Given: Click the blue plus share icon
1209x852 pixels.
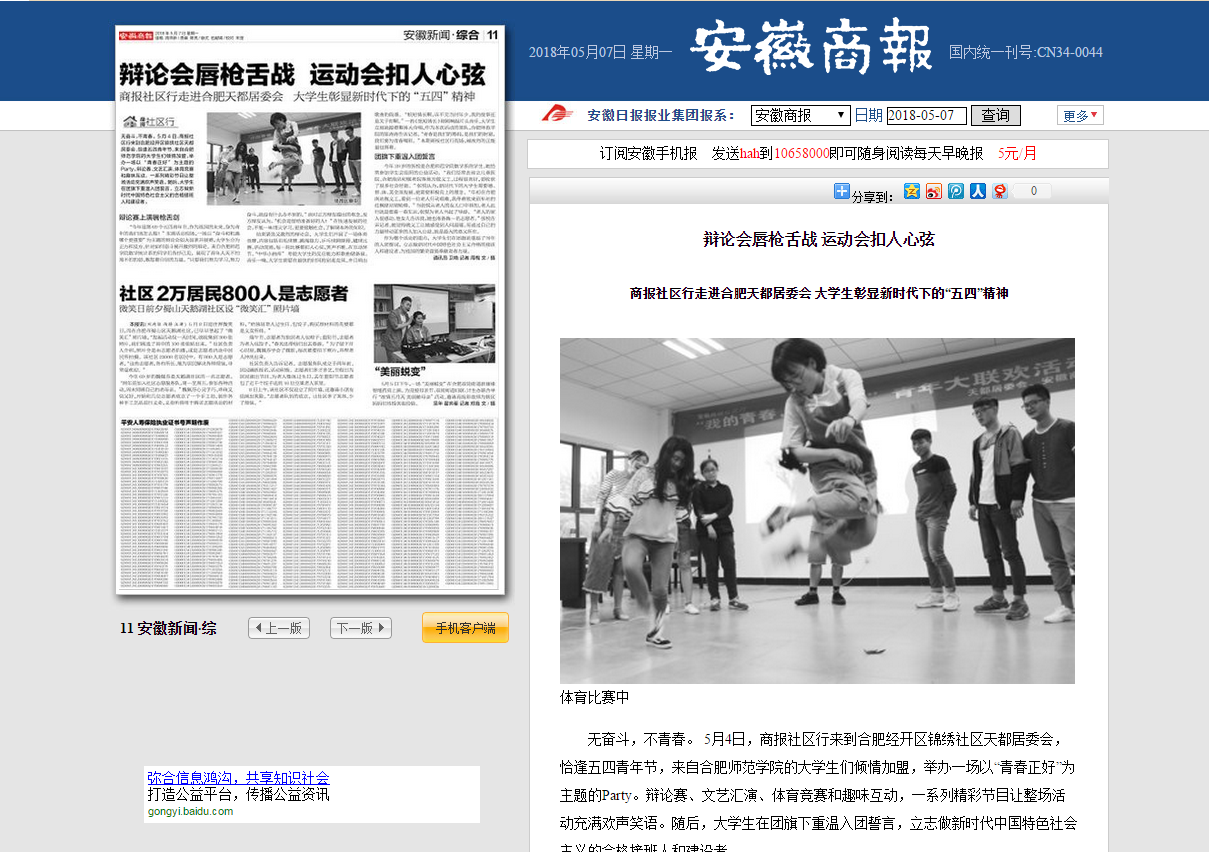Looking at the screenshot, I should [x=841, y=192].
